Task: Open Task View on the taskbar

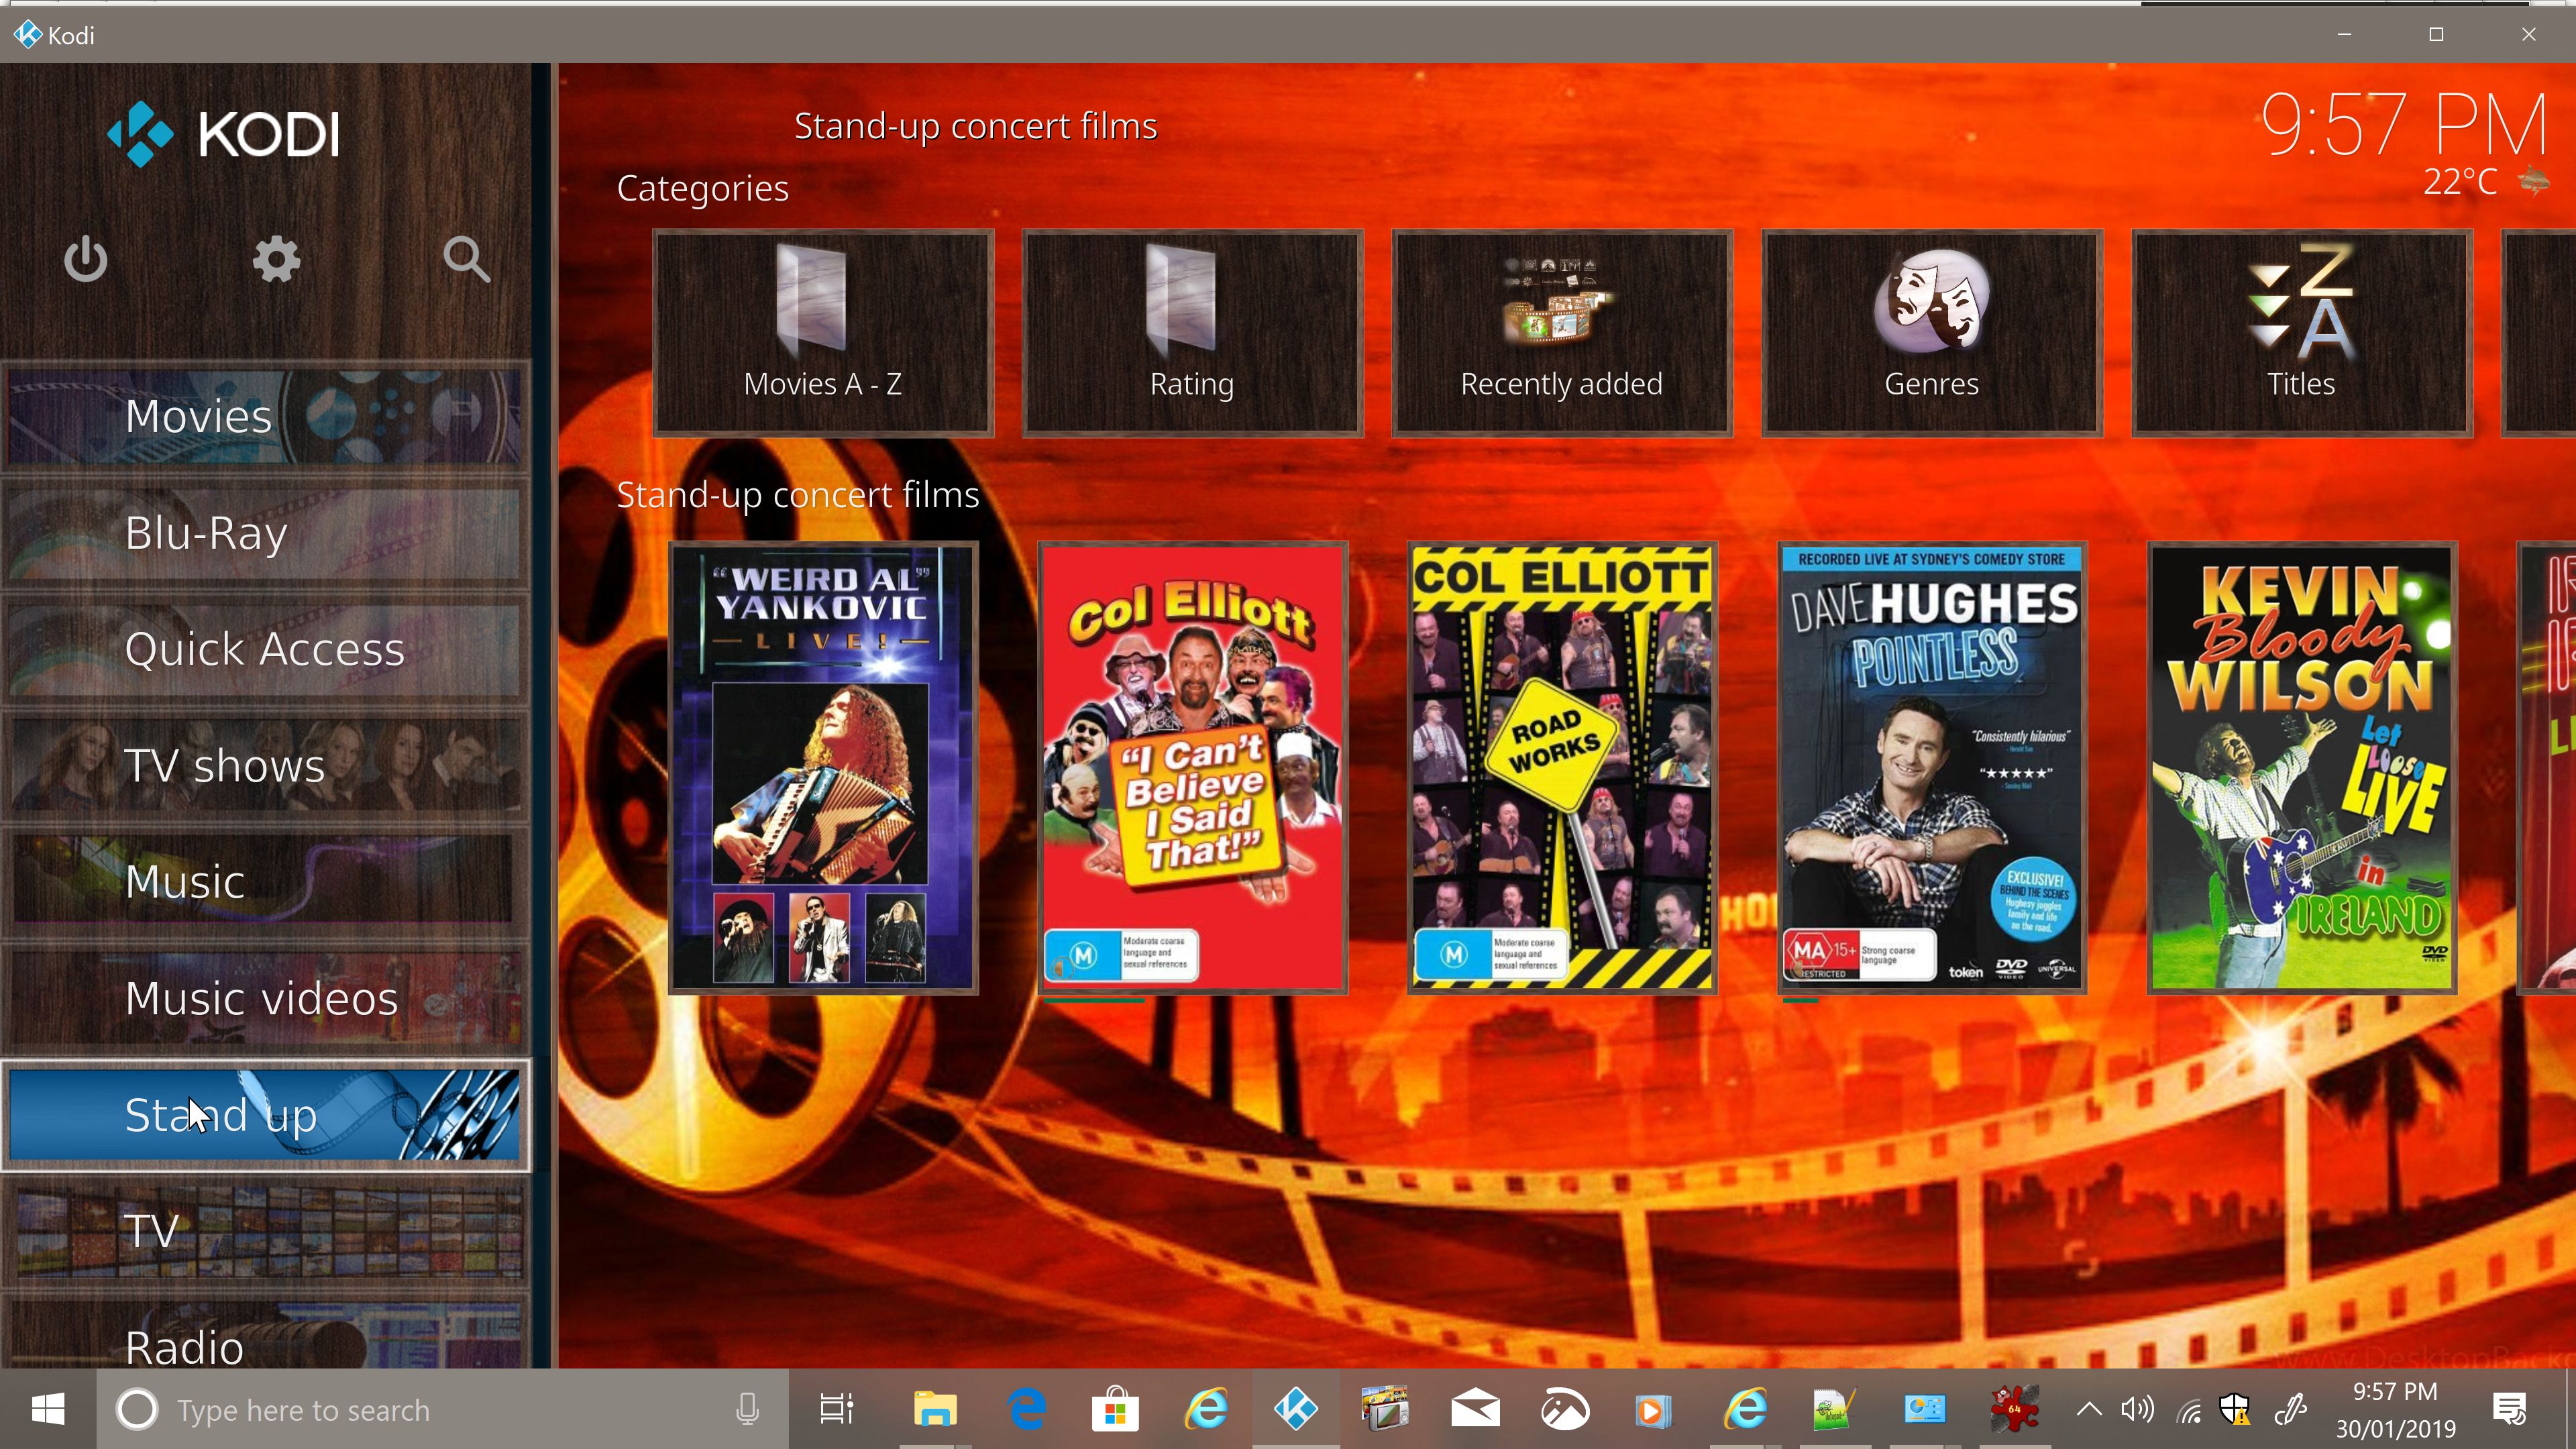Action: click(836, 1410)
